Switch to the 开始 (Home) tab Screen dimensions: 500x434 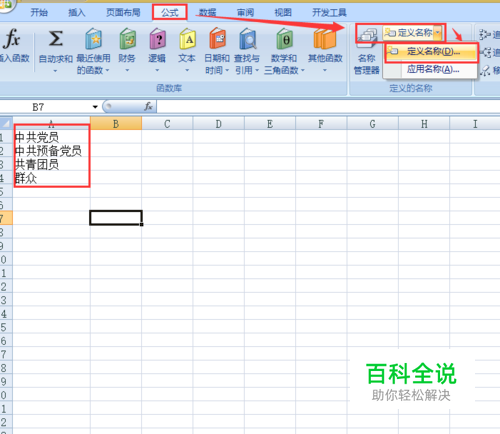(39, 13)
